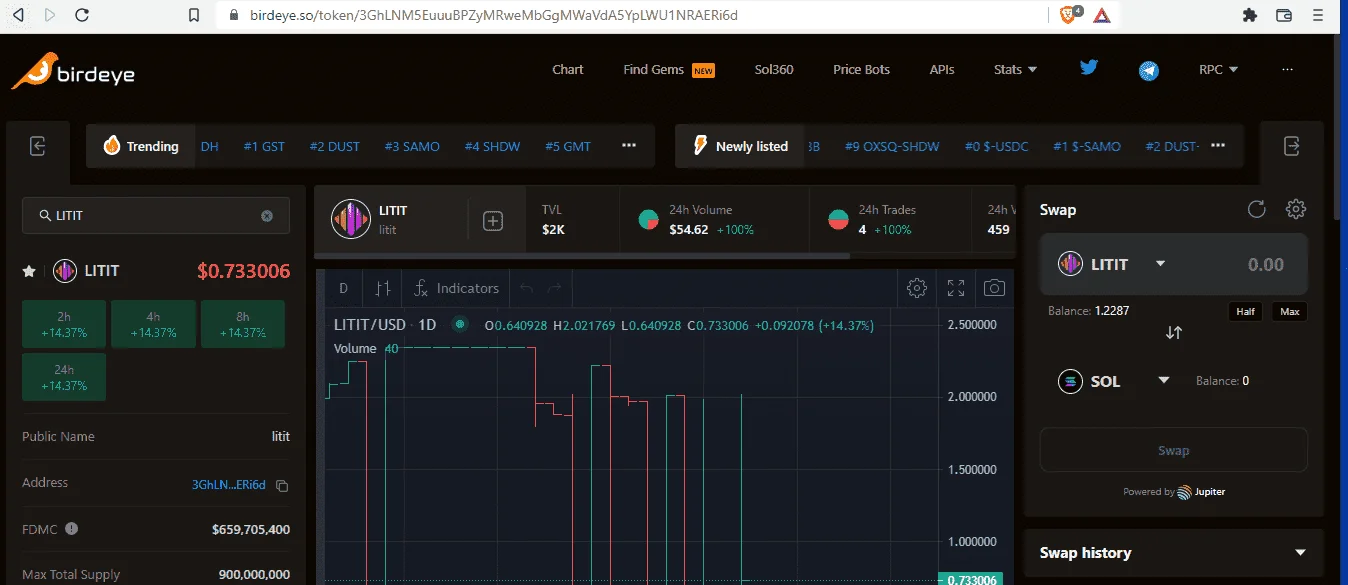Expand more Newly listed ellipsis

click(1218, 146)
